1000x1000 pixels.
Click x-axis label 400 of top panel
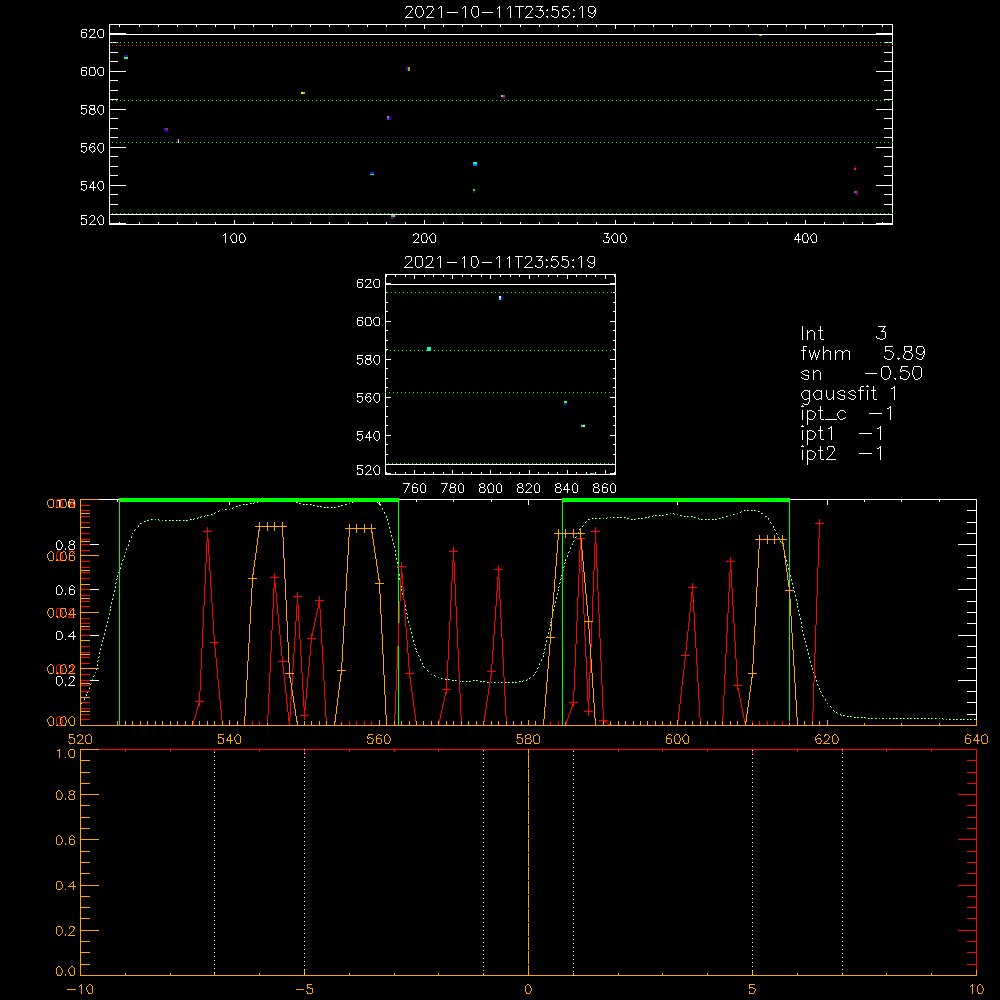(805, 239)
